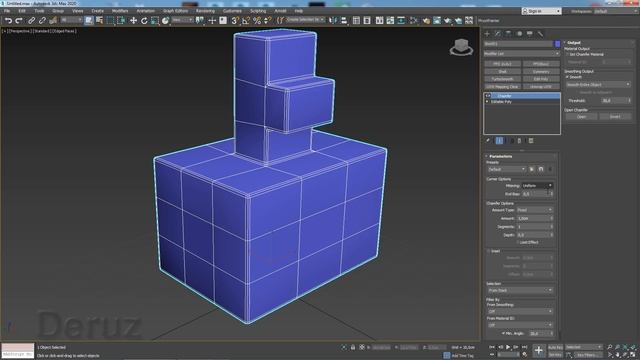Toggle Min. Angle checkbox
This screenshot has width=640, height=360.
pos(503,333)
